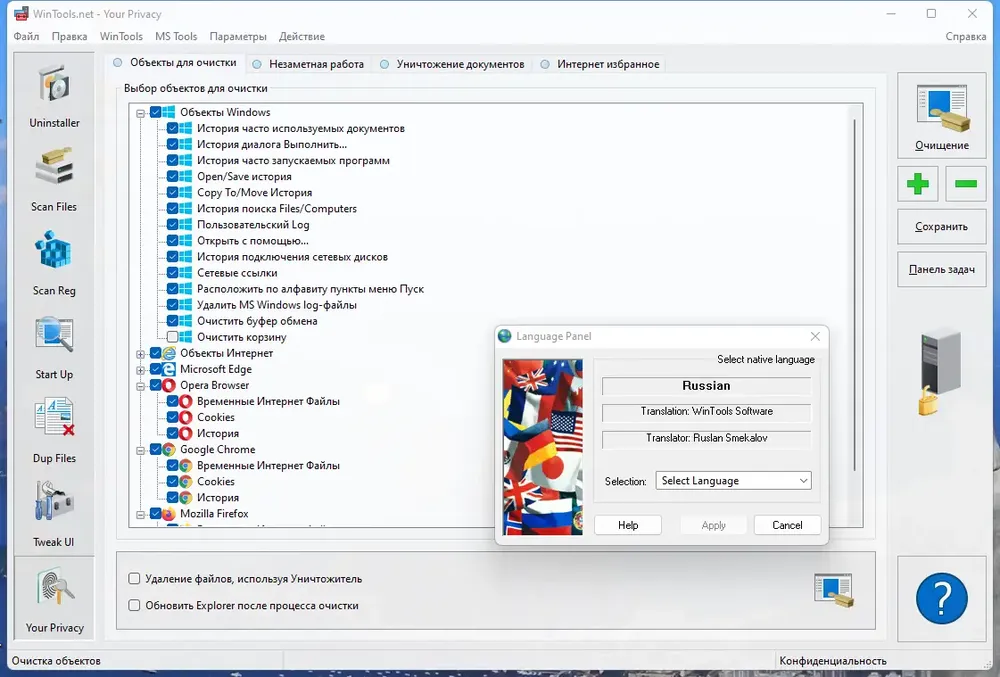Viewport: 1000px width, 677px height.
Task: Click the green minus button
Action: (x=965, y=184)
